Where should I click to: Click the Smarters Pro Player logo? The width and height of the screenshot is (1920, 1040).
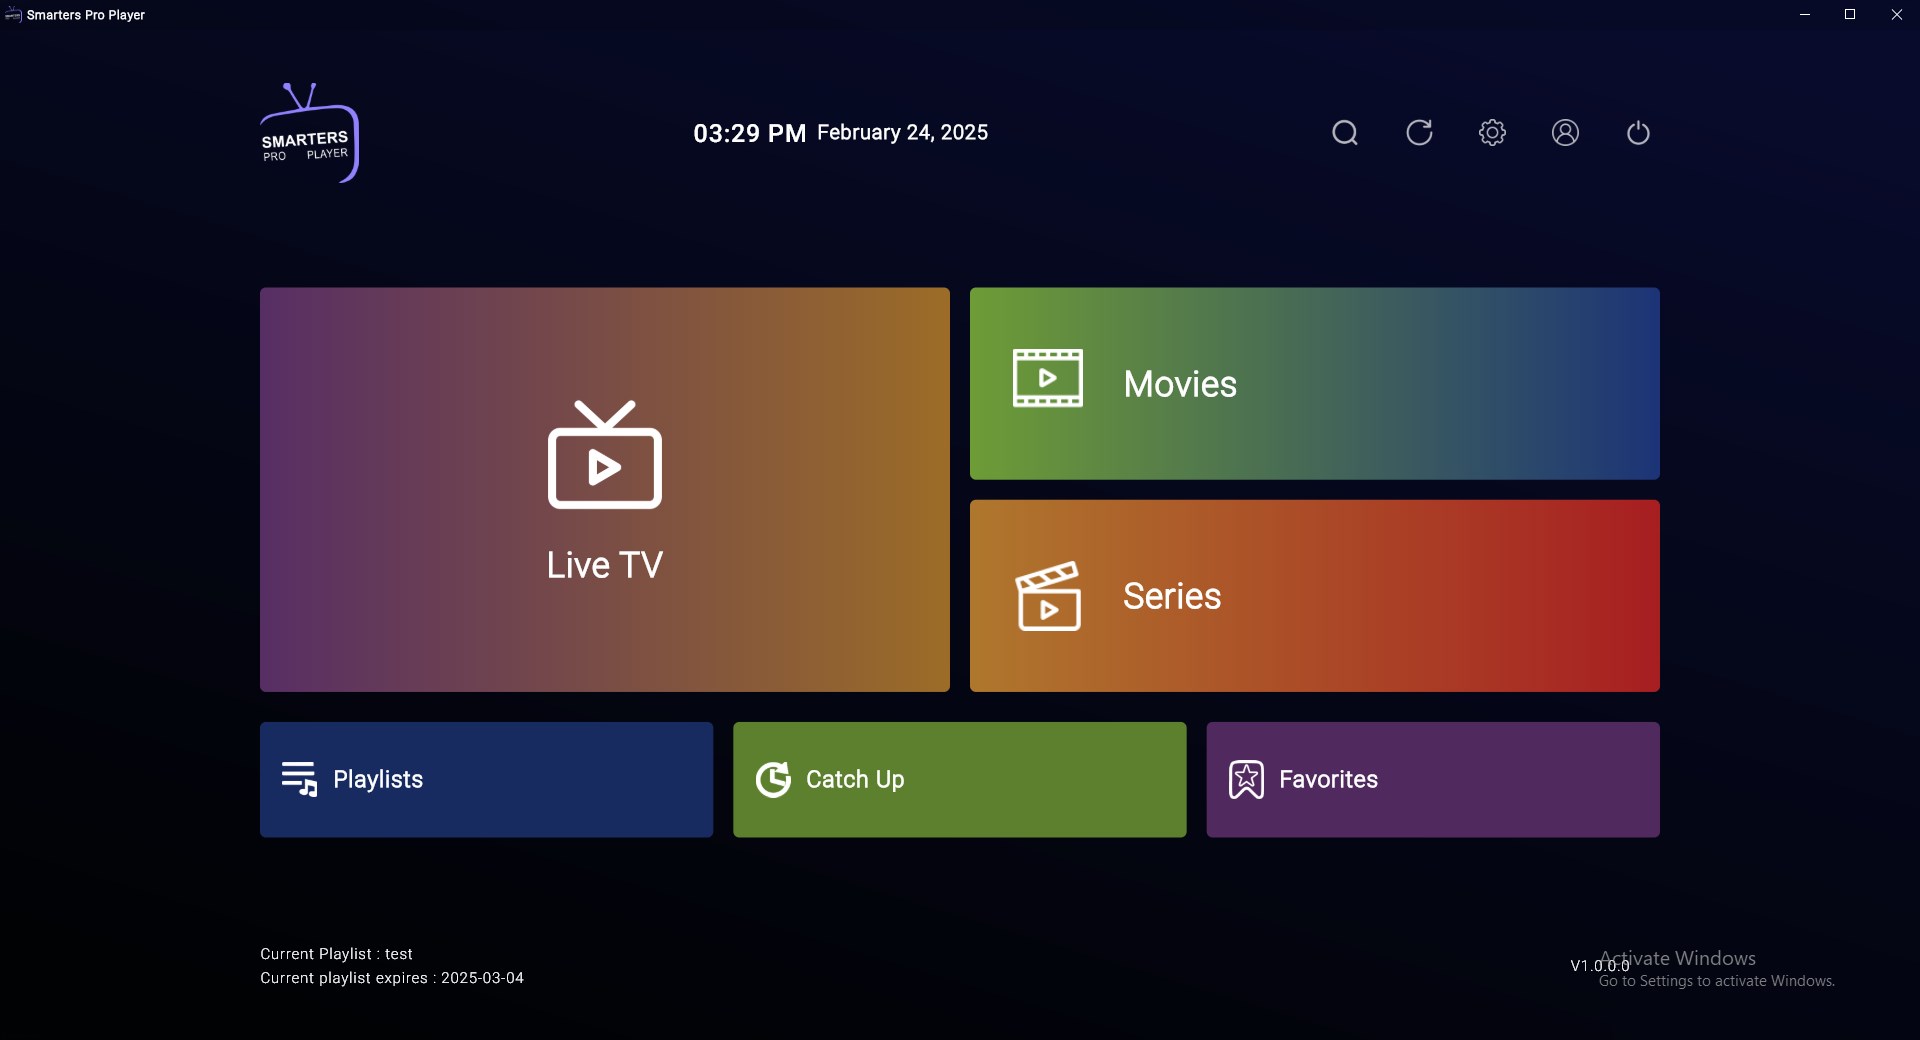coord(307,132)
